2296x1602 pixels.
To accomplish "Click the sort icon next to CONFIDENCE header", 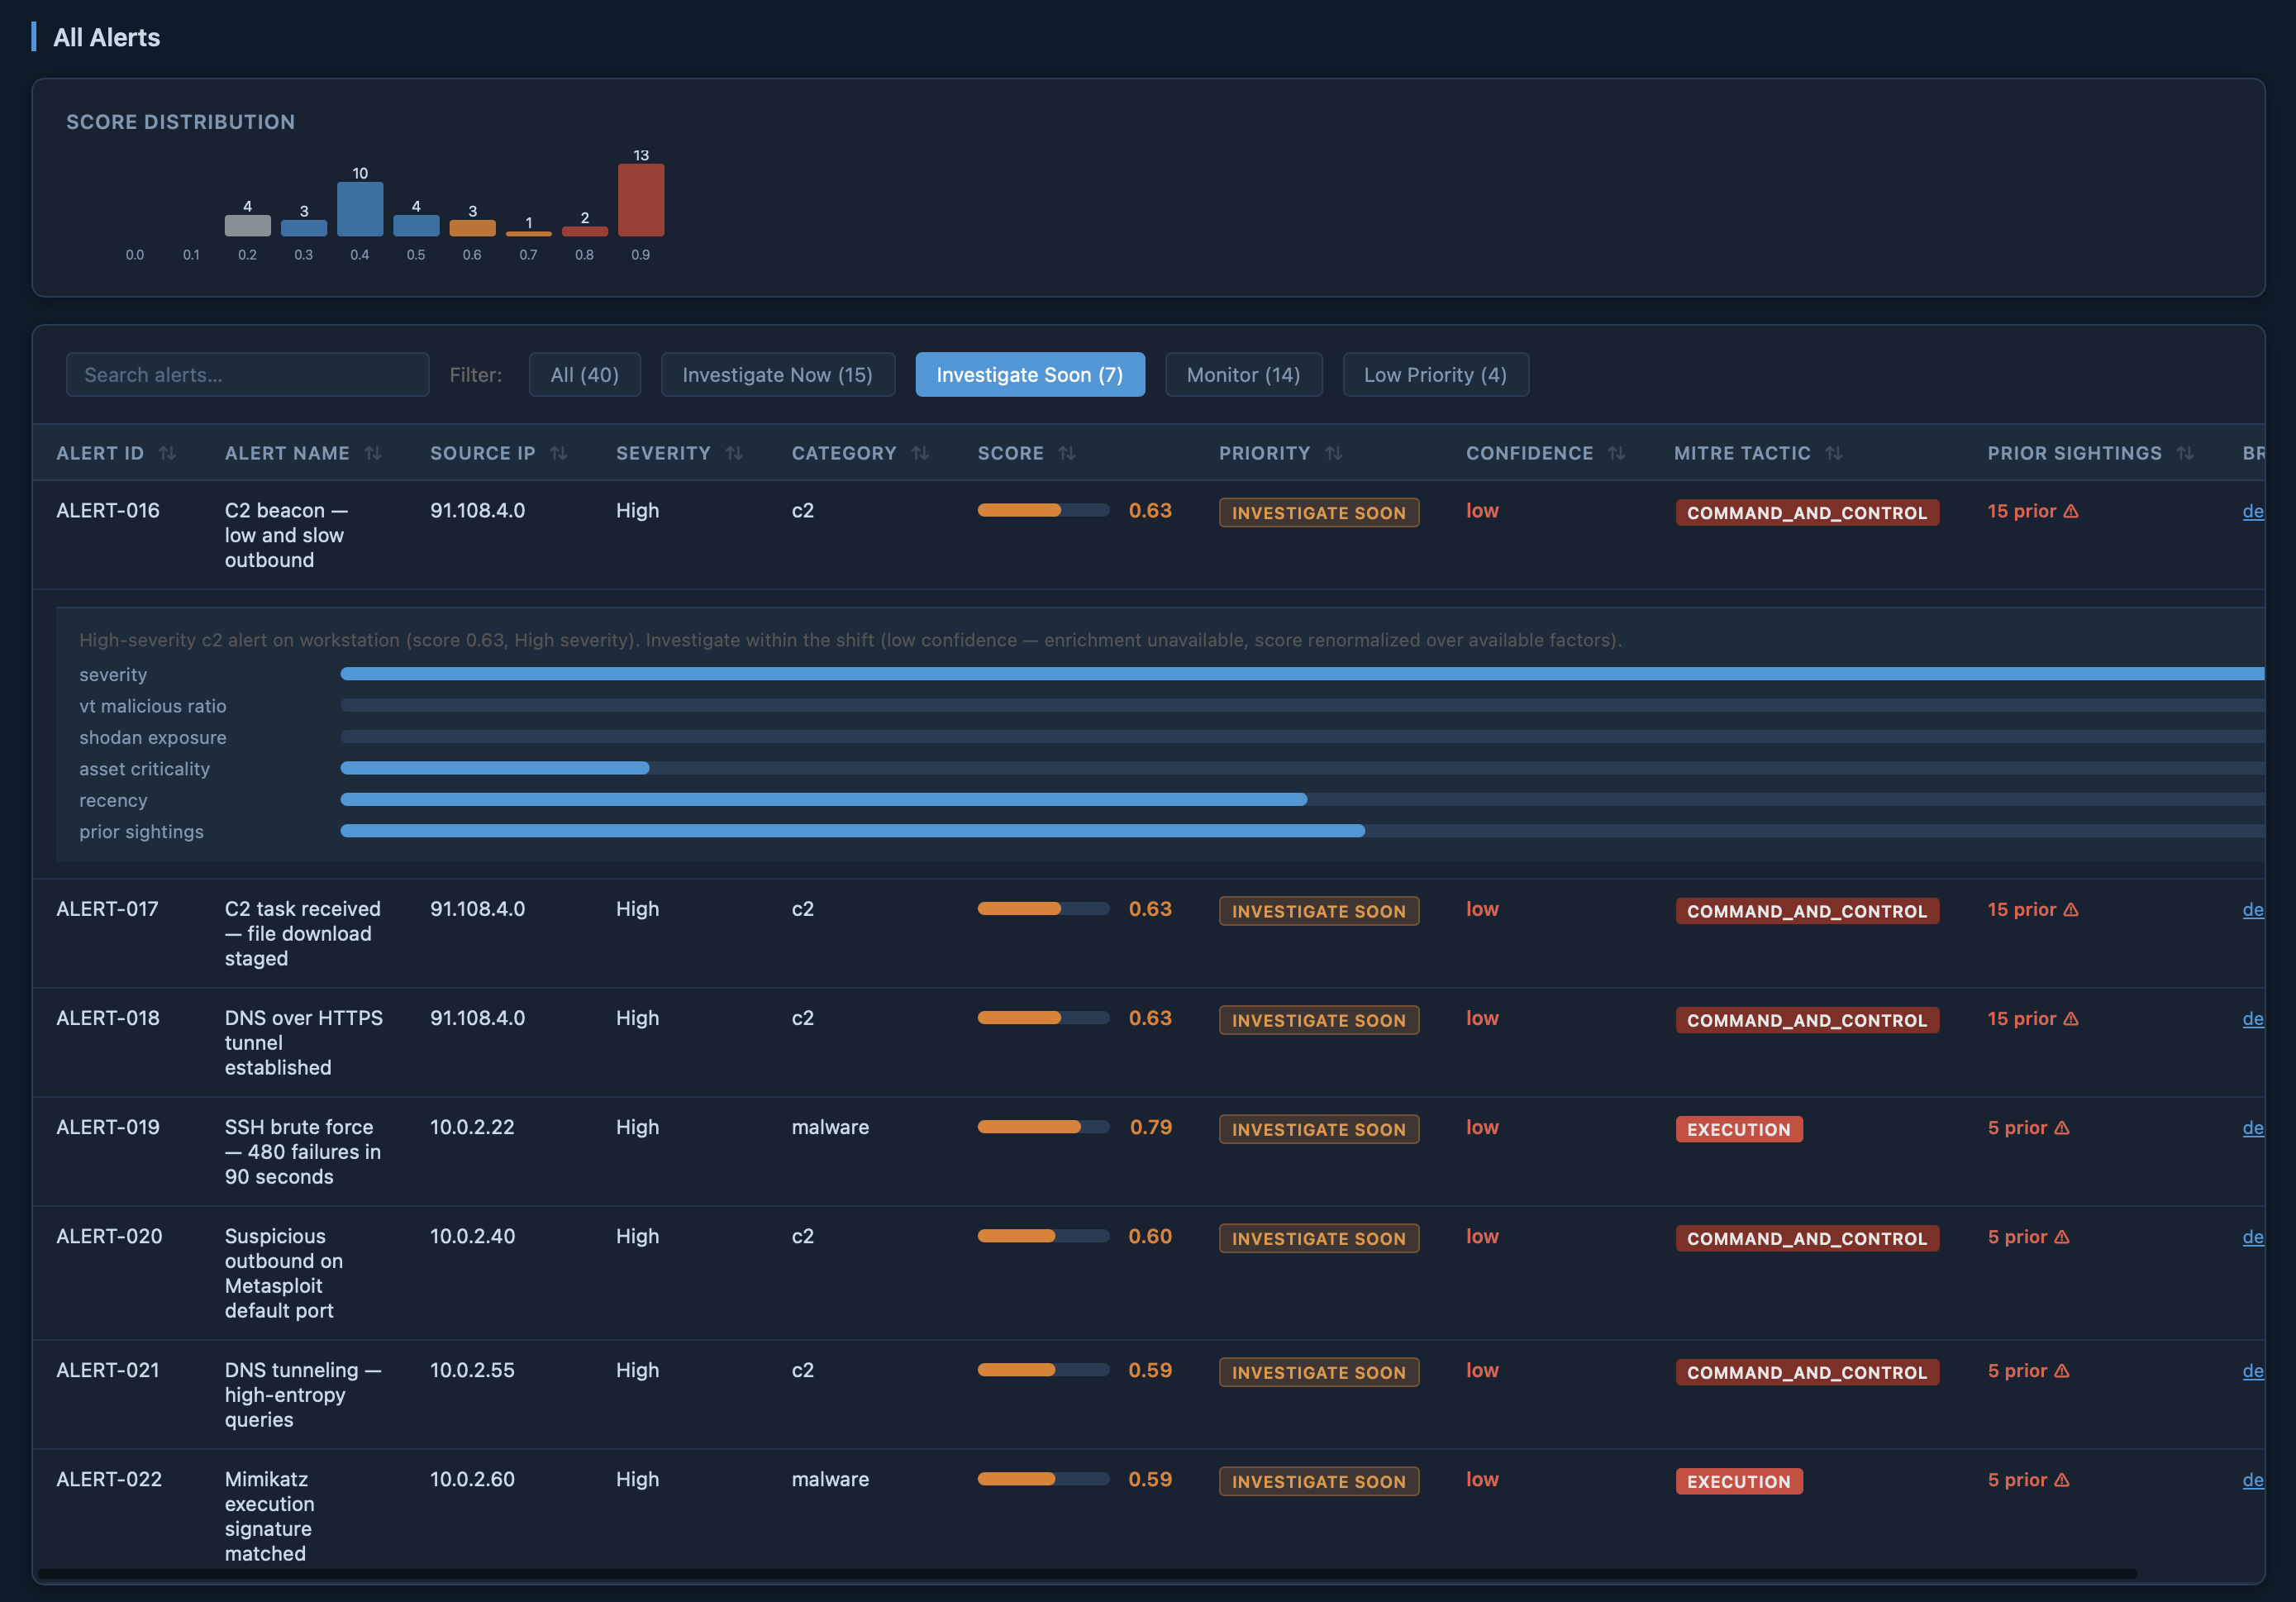I will point(1617,452).
